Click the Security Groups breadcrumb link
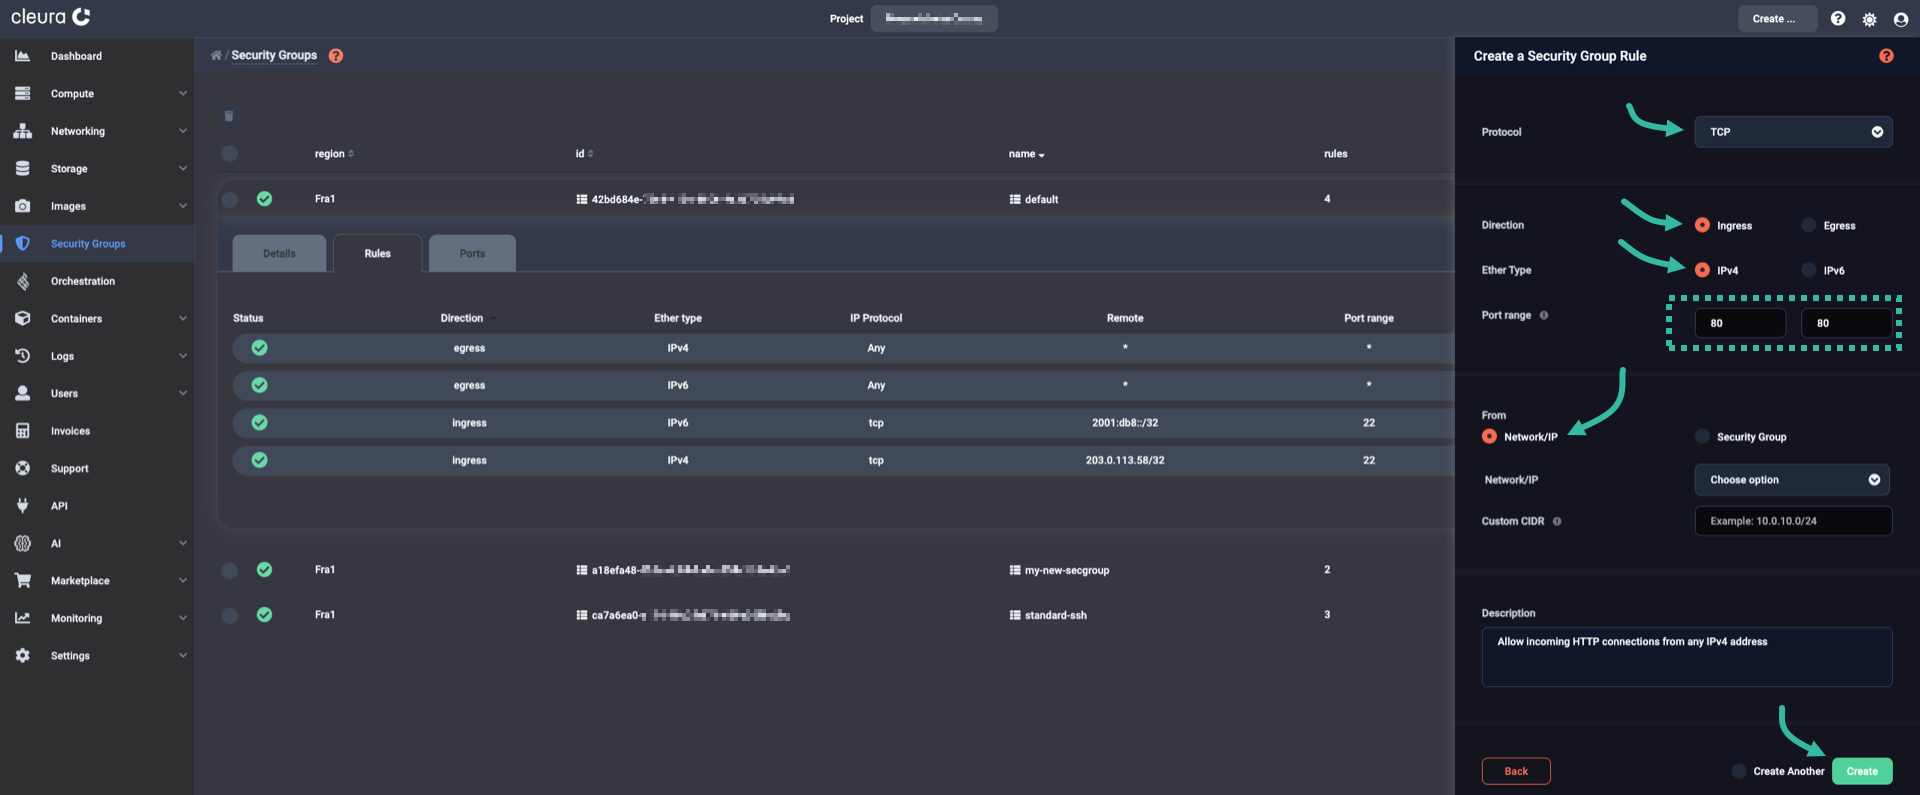Viewport: 1920px width, 795px height. (274, 55)
